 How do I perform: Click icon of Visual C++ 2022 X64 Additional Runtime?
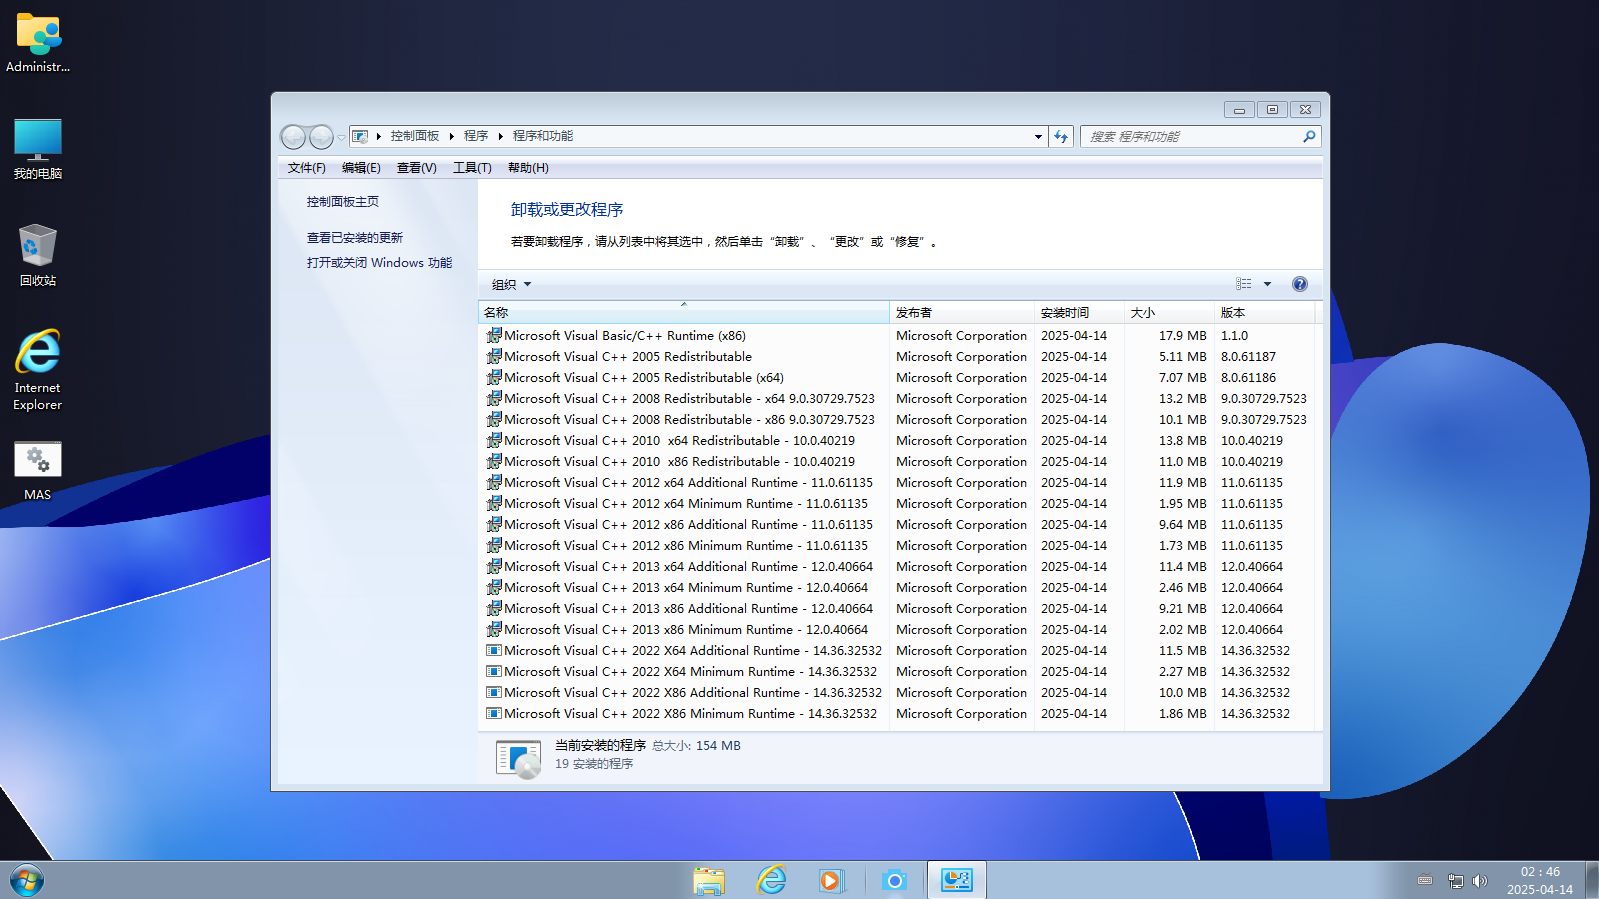[493, 650]
